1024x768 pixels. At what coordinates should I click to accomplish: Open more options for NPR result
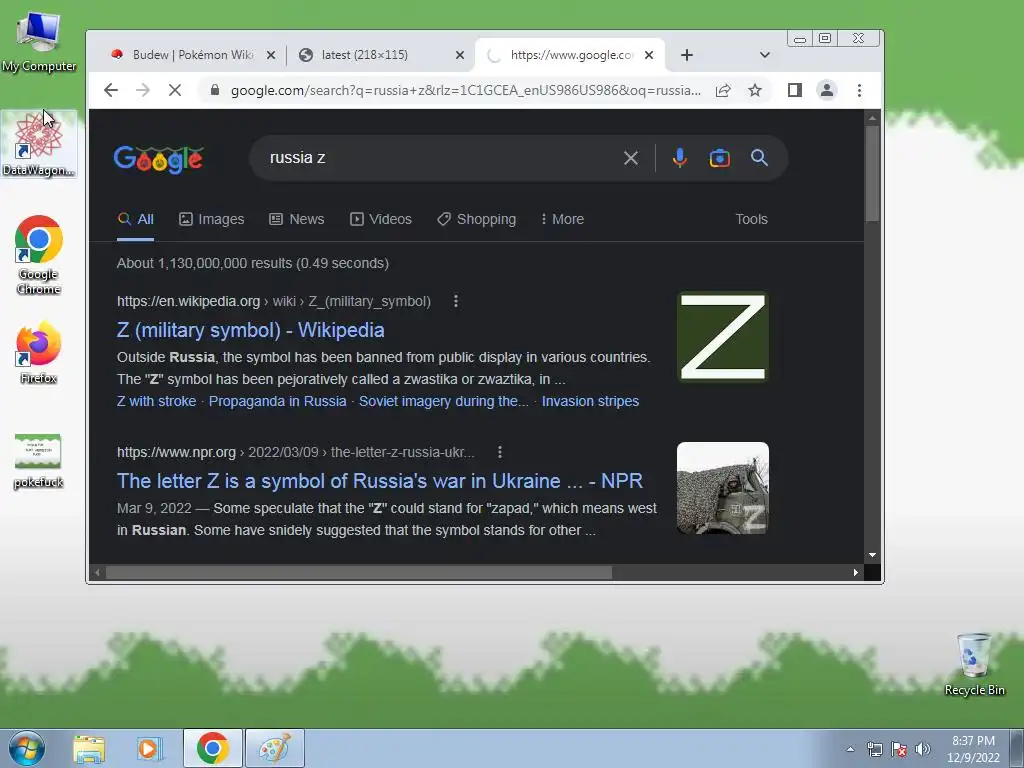[500, 452]
